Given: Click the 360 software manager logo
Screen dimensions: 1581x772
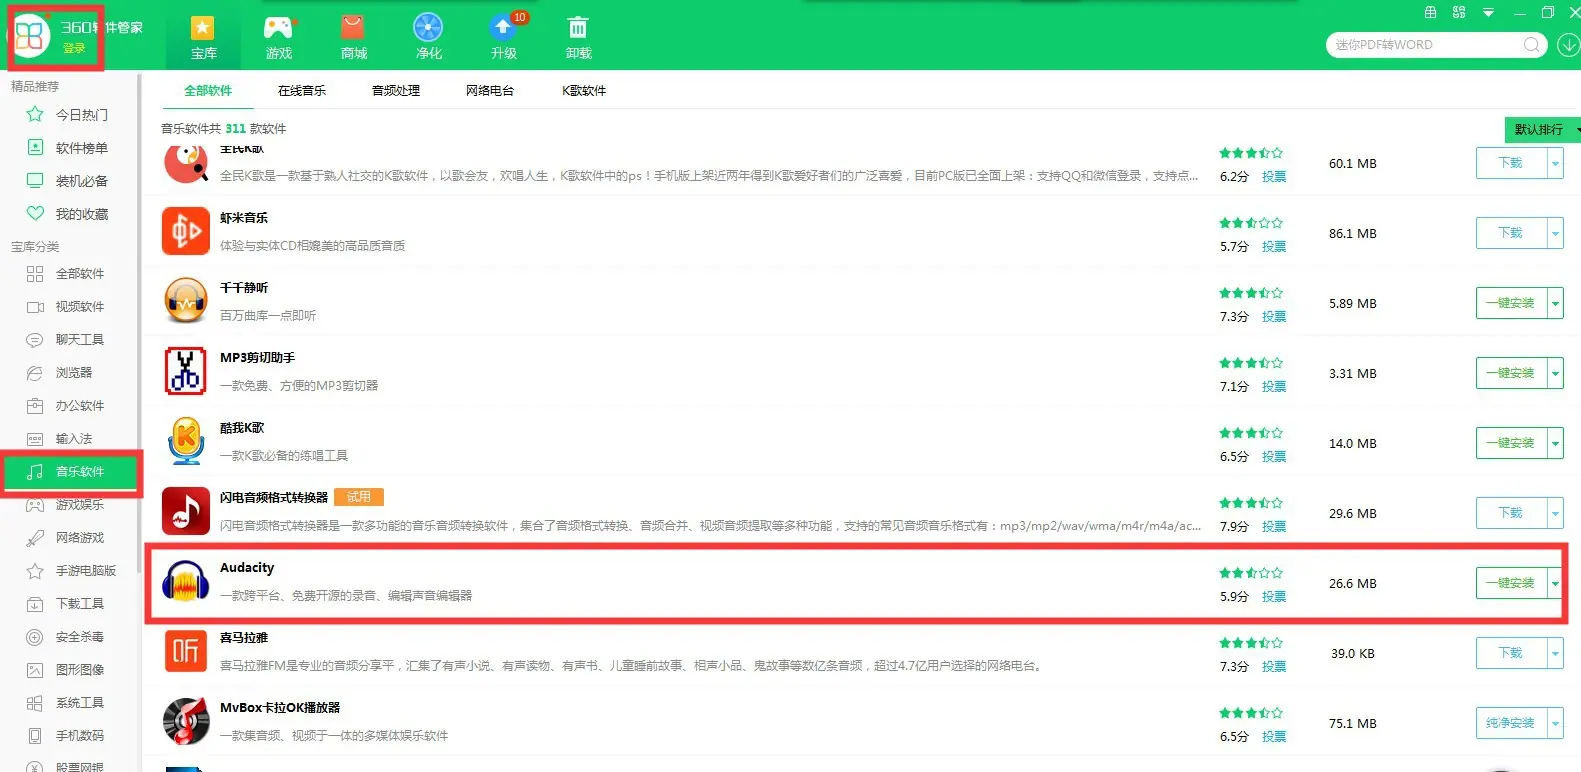Looking at the screenshot, I should point(31,35).
